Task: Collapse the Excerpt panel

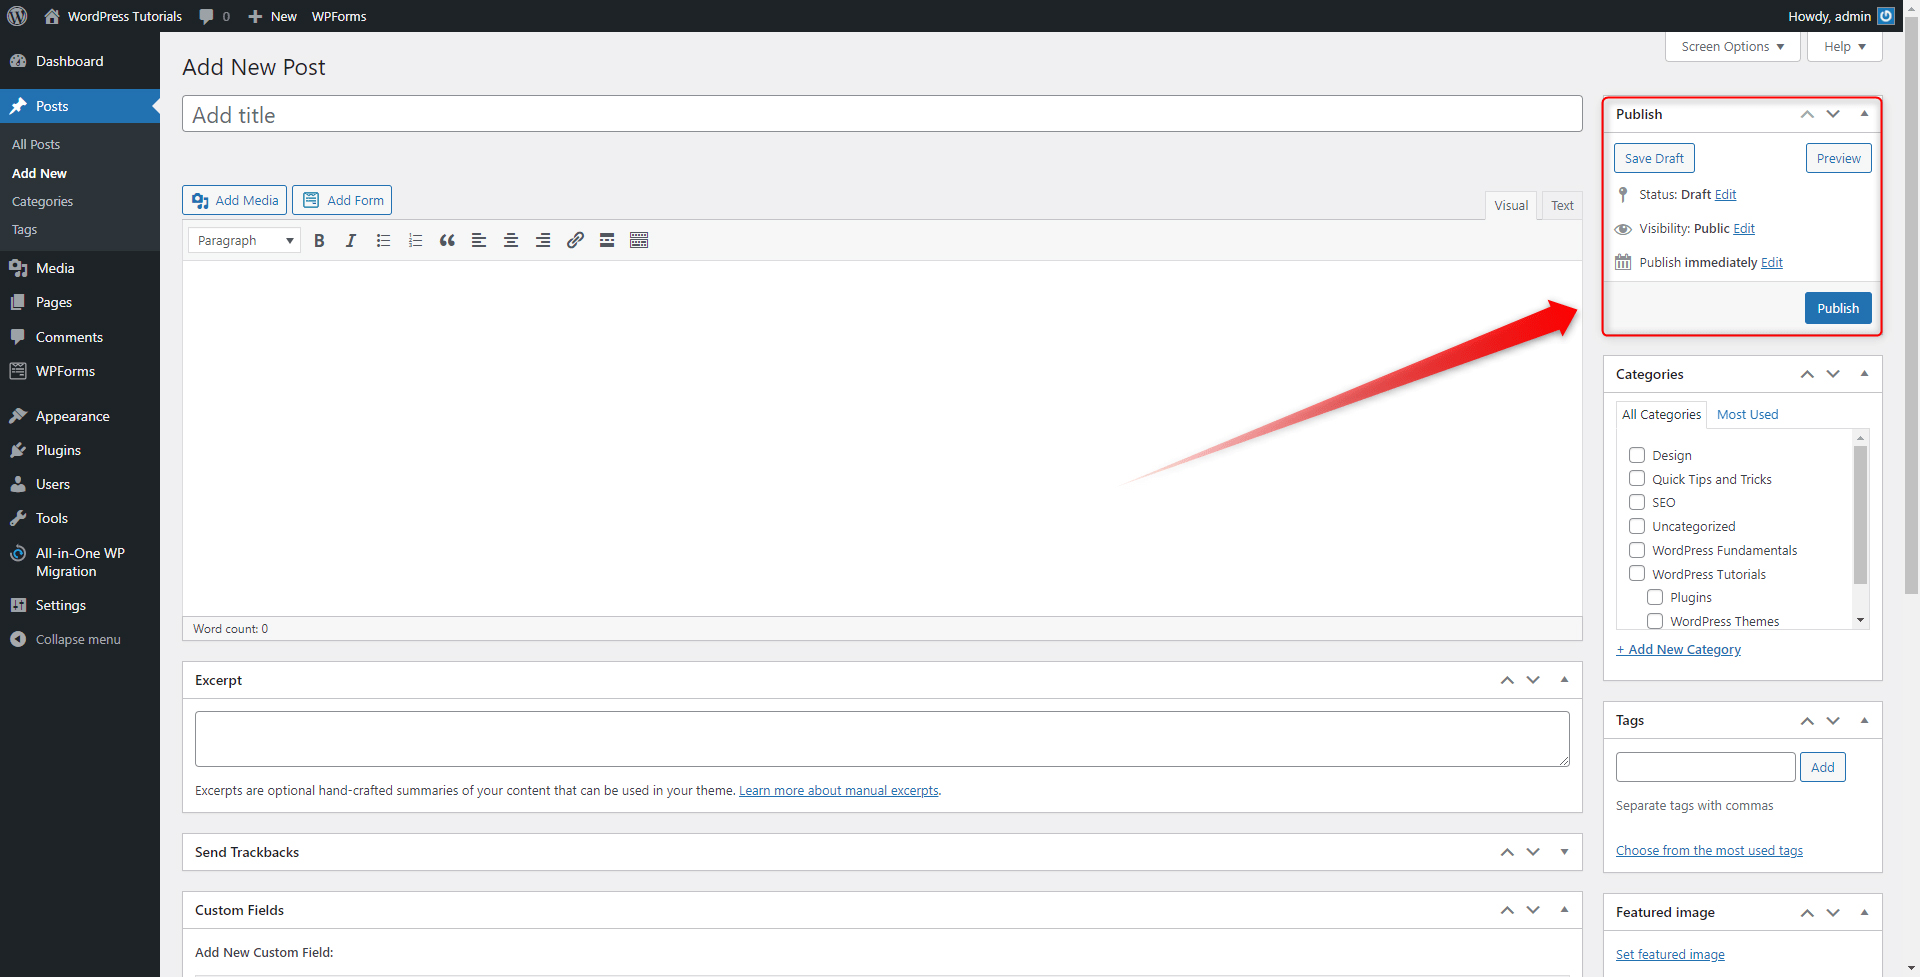Action: point(1564,680)
